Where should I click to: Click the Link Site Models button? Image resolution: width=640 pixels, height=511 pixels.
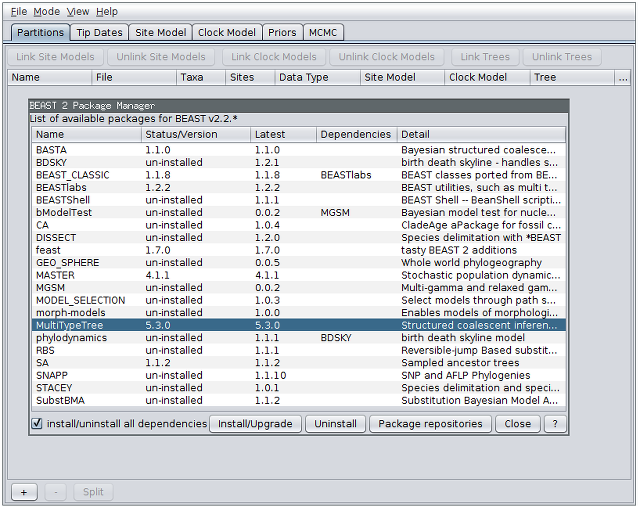pyautogui.click(x=55, y=57)
